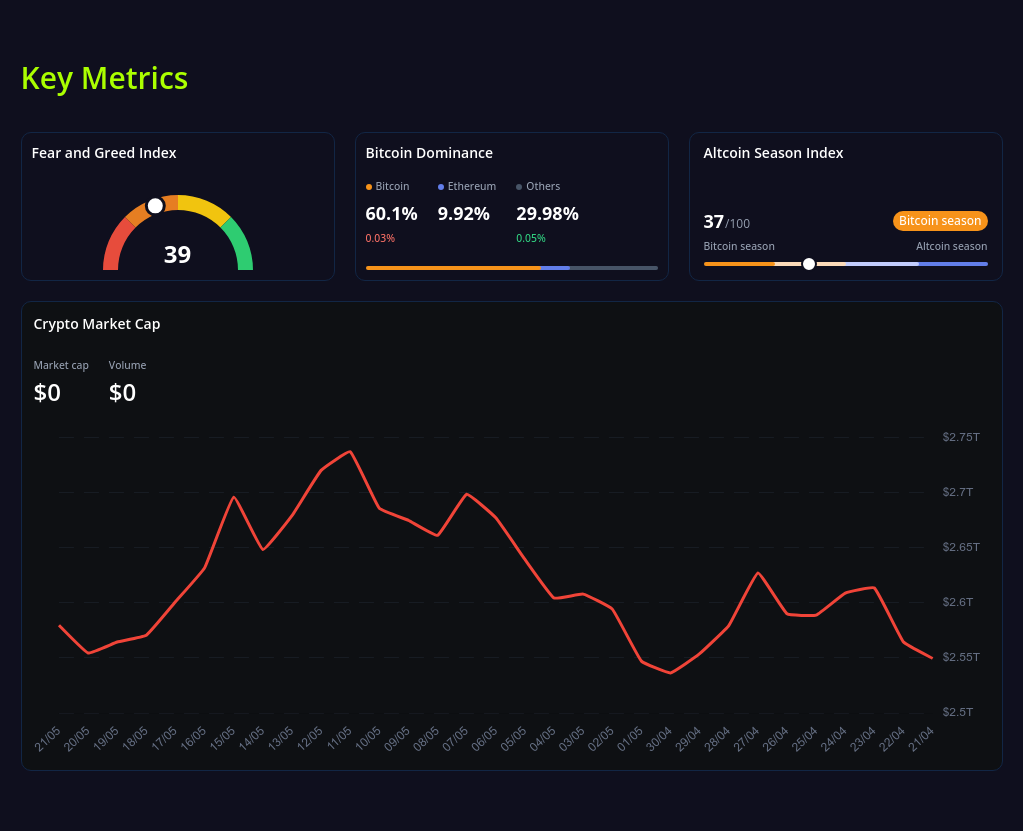
Task: Click the Market cap label
Action: [x=61, y=365]
